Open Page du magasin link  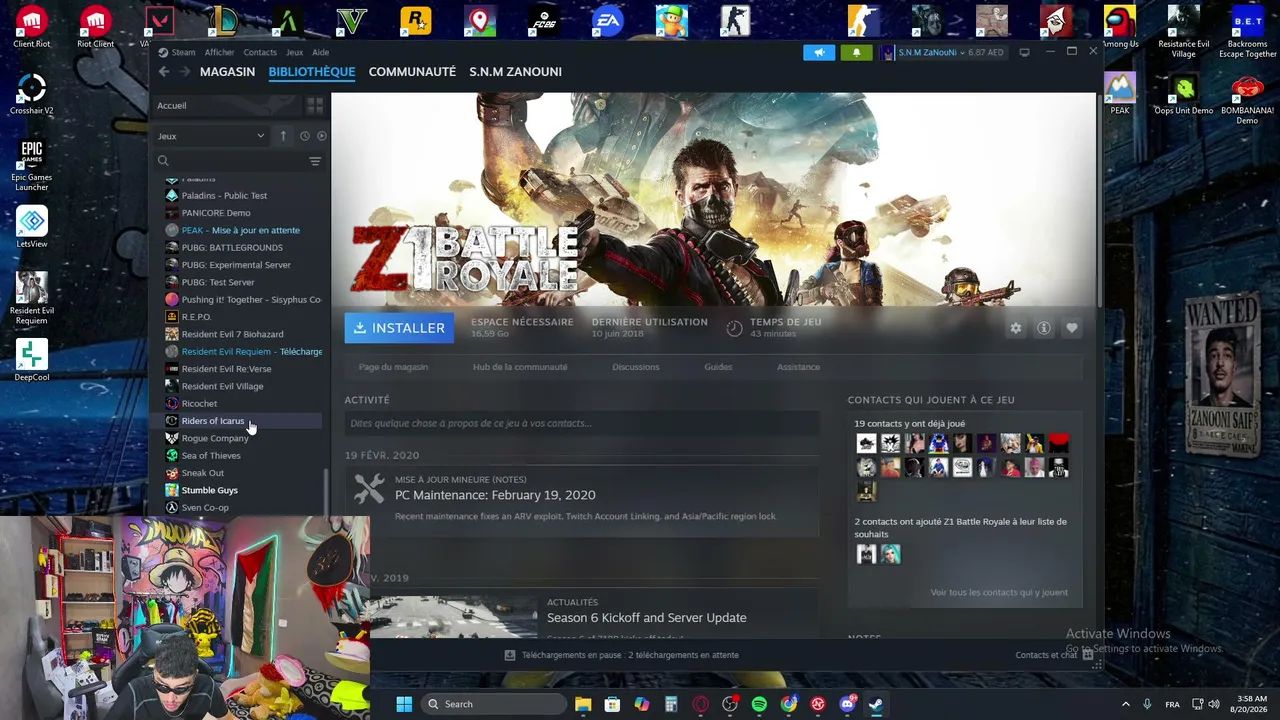click(x=393, y=367)
